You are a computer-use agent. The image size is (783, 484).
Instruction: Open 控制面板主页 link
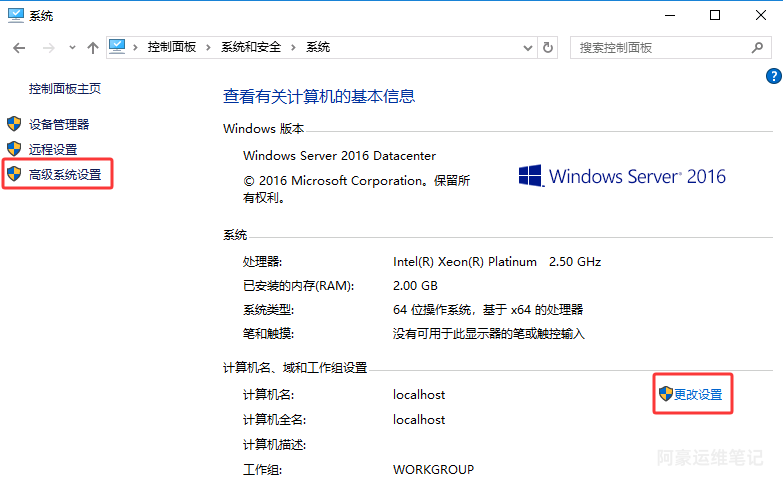pos(65,89)
